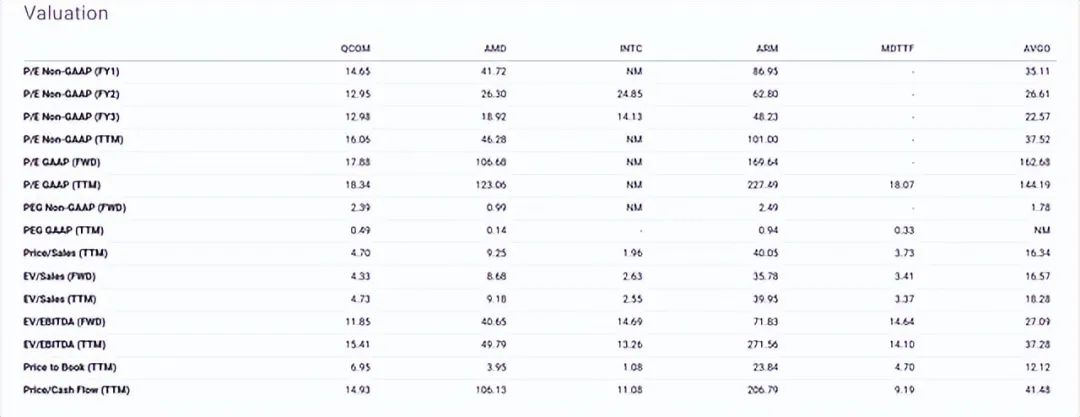Select the P/E Non-GAAP (FY1) row label
The height and width of the screenshot is (417, 1080).
pyautogui.click(x=72, y=71)
